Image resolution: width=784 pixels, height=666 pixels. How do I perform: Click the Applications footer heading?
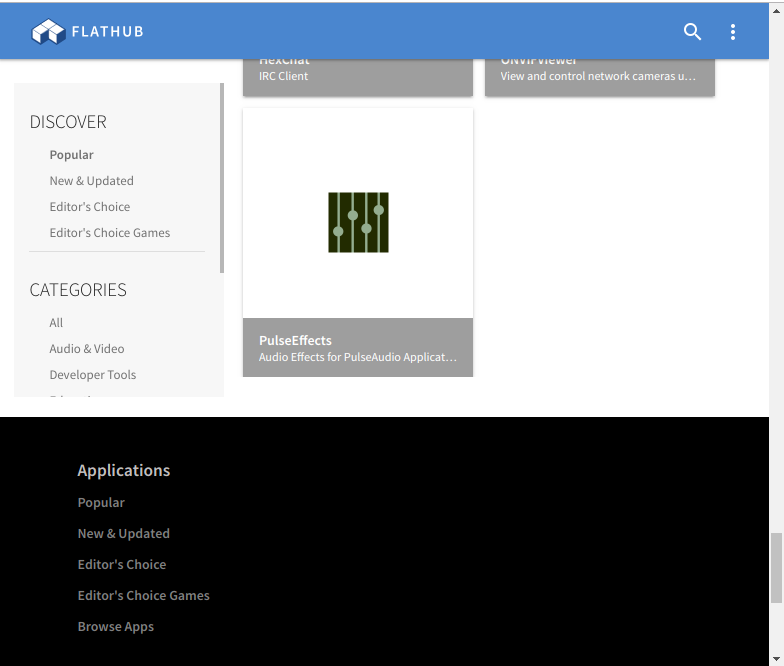(x=124, y=470)
